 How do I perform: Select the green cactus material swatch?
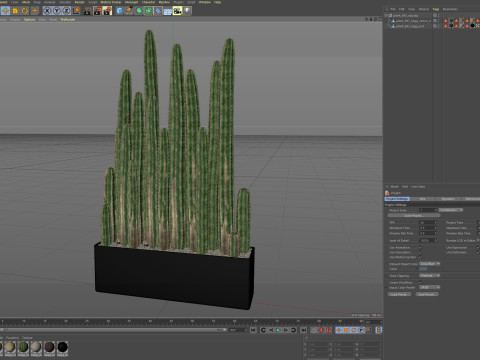coord(23,347)
